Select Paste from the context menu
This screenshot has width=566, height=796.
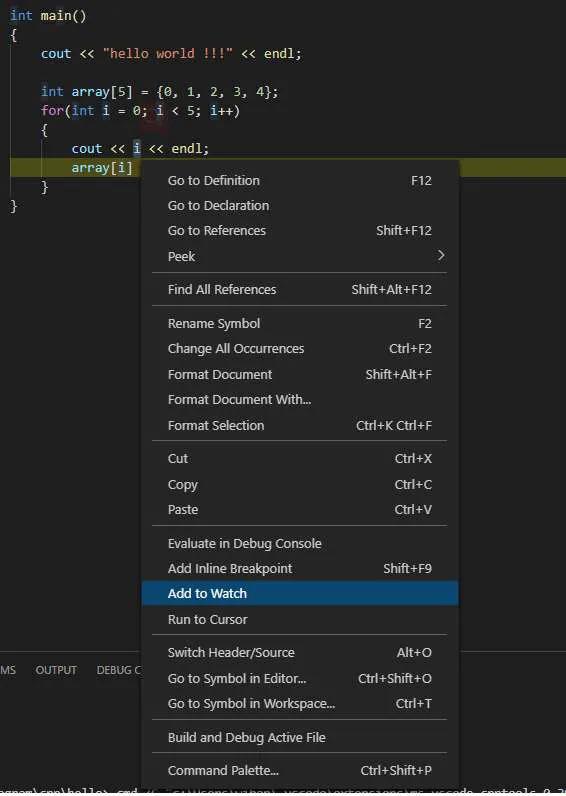point(299,509)
